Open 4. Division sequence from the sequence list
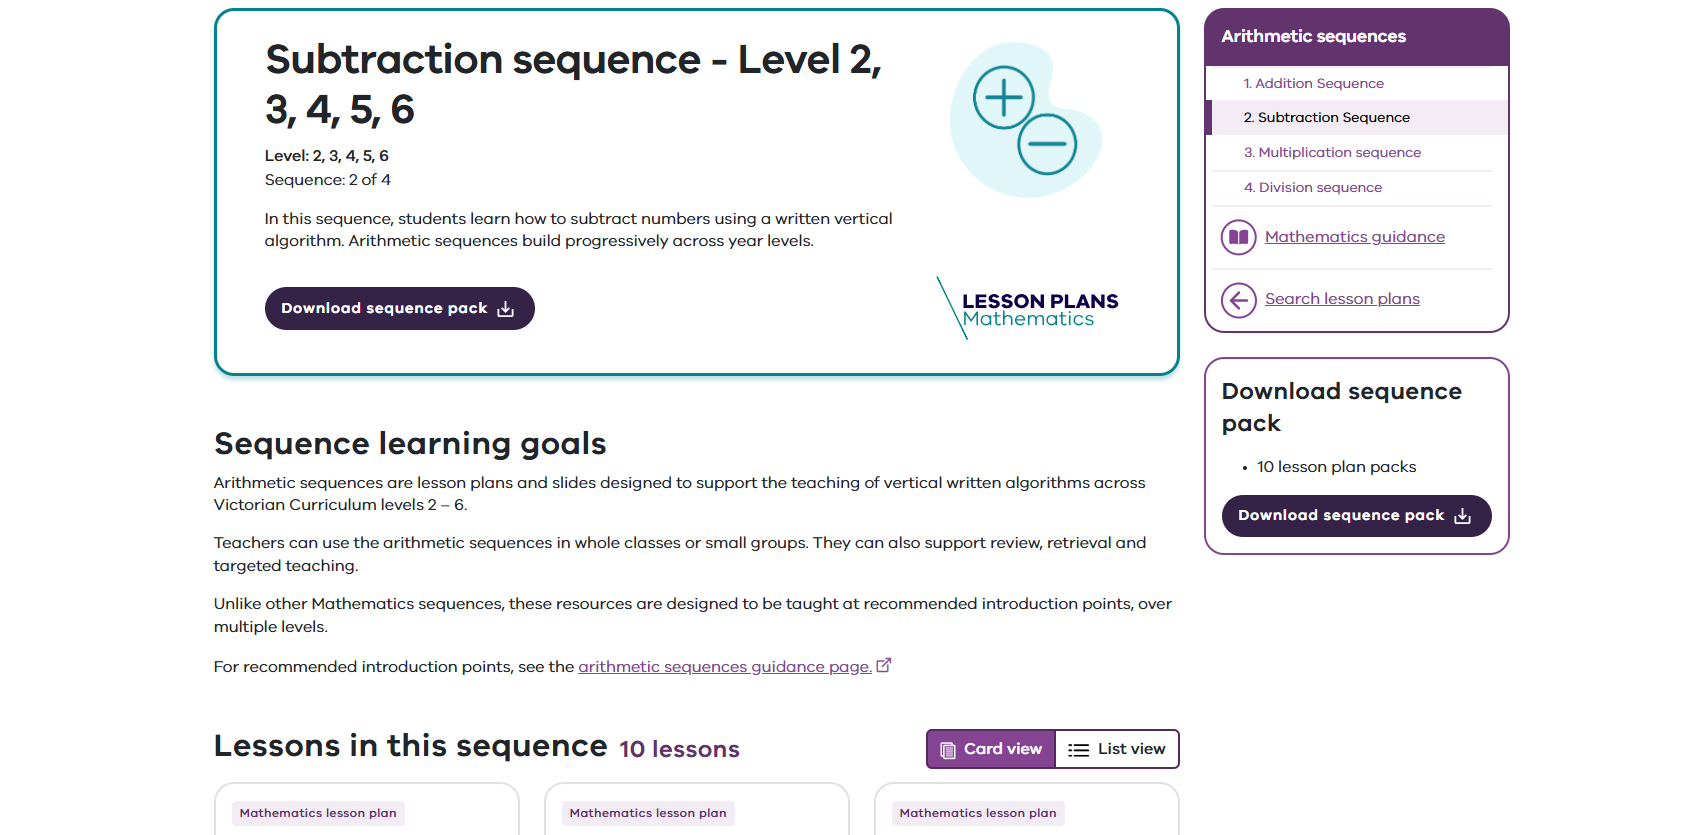Viewport: 1689px width, 835px height. click(1313, 187)
